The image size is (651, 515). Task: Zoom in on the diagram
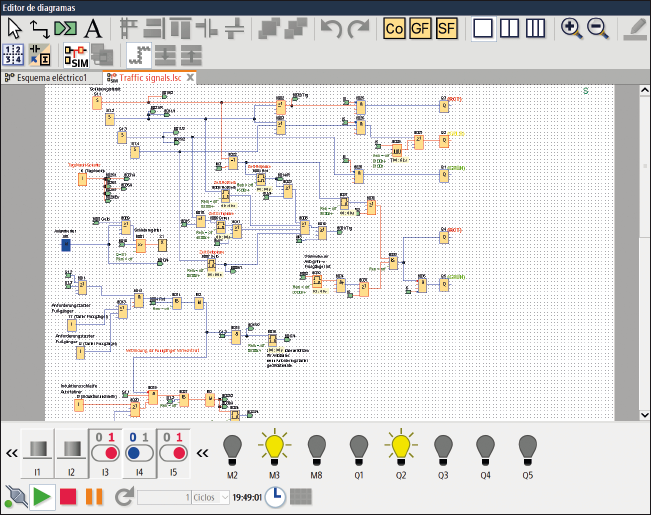click(x=572, y=28)
